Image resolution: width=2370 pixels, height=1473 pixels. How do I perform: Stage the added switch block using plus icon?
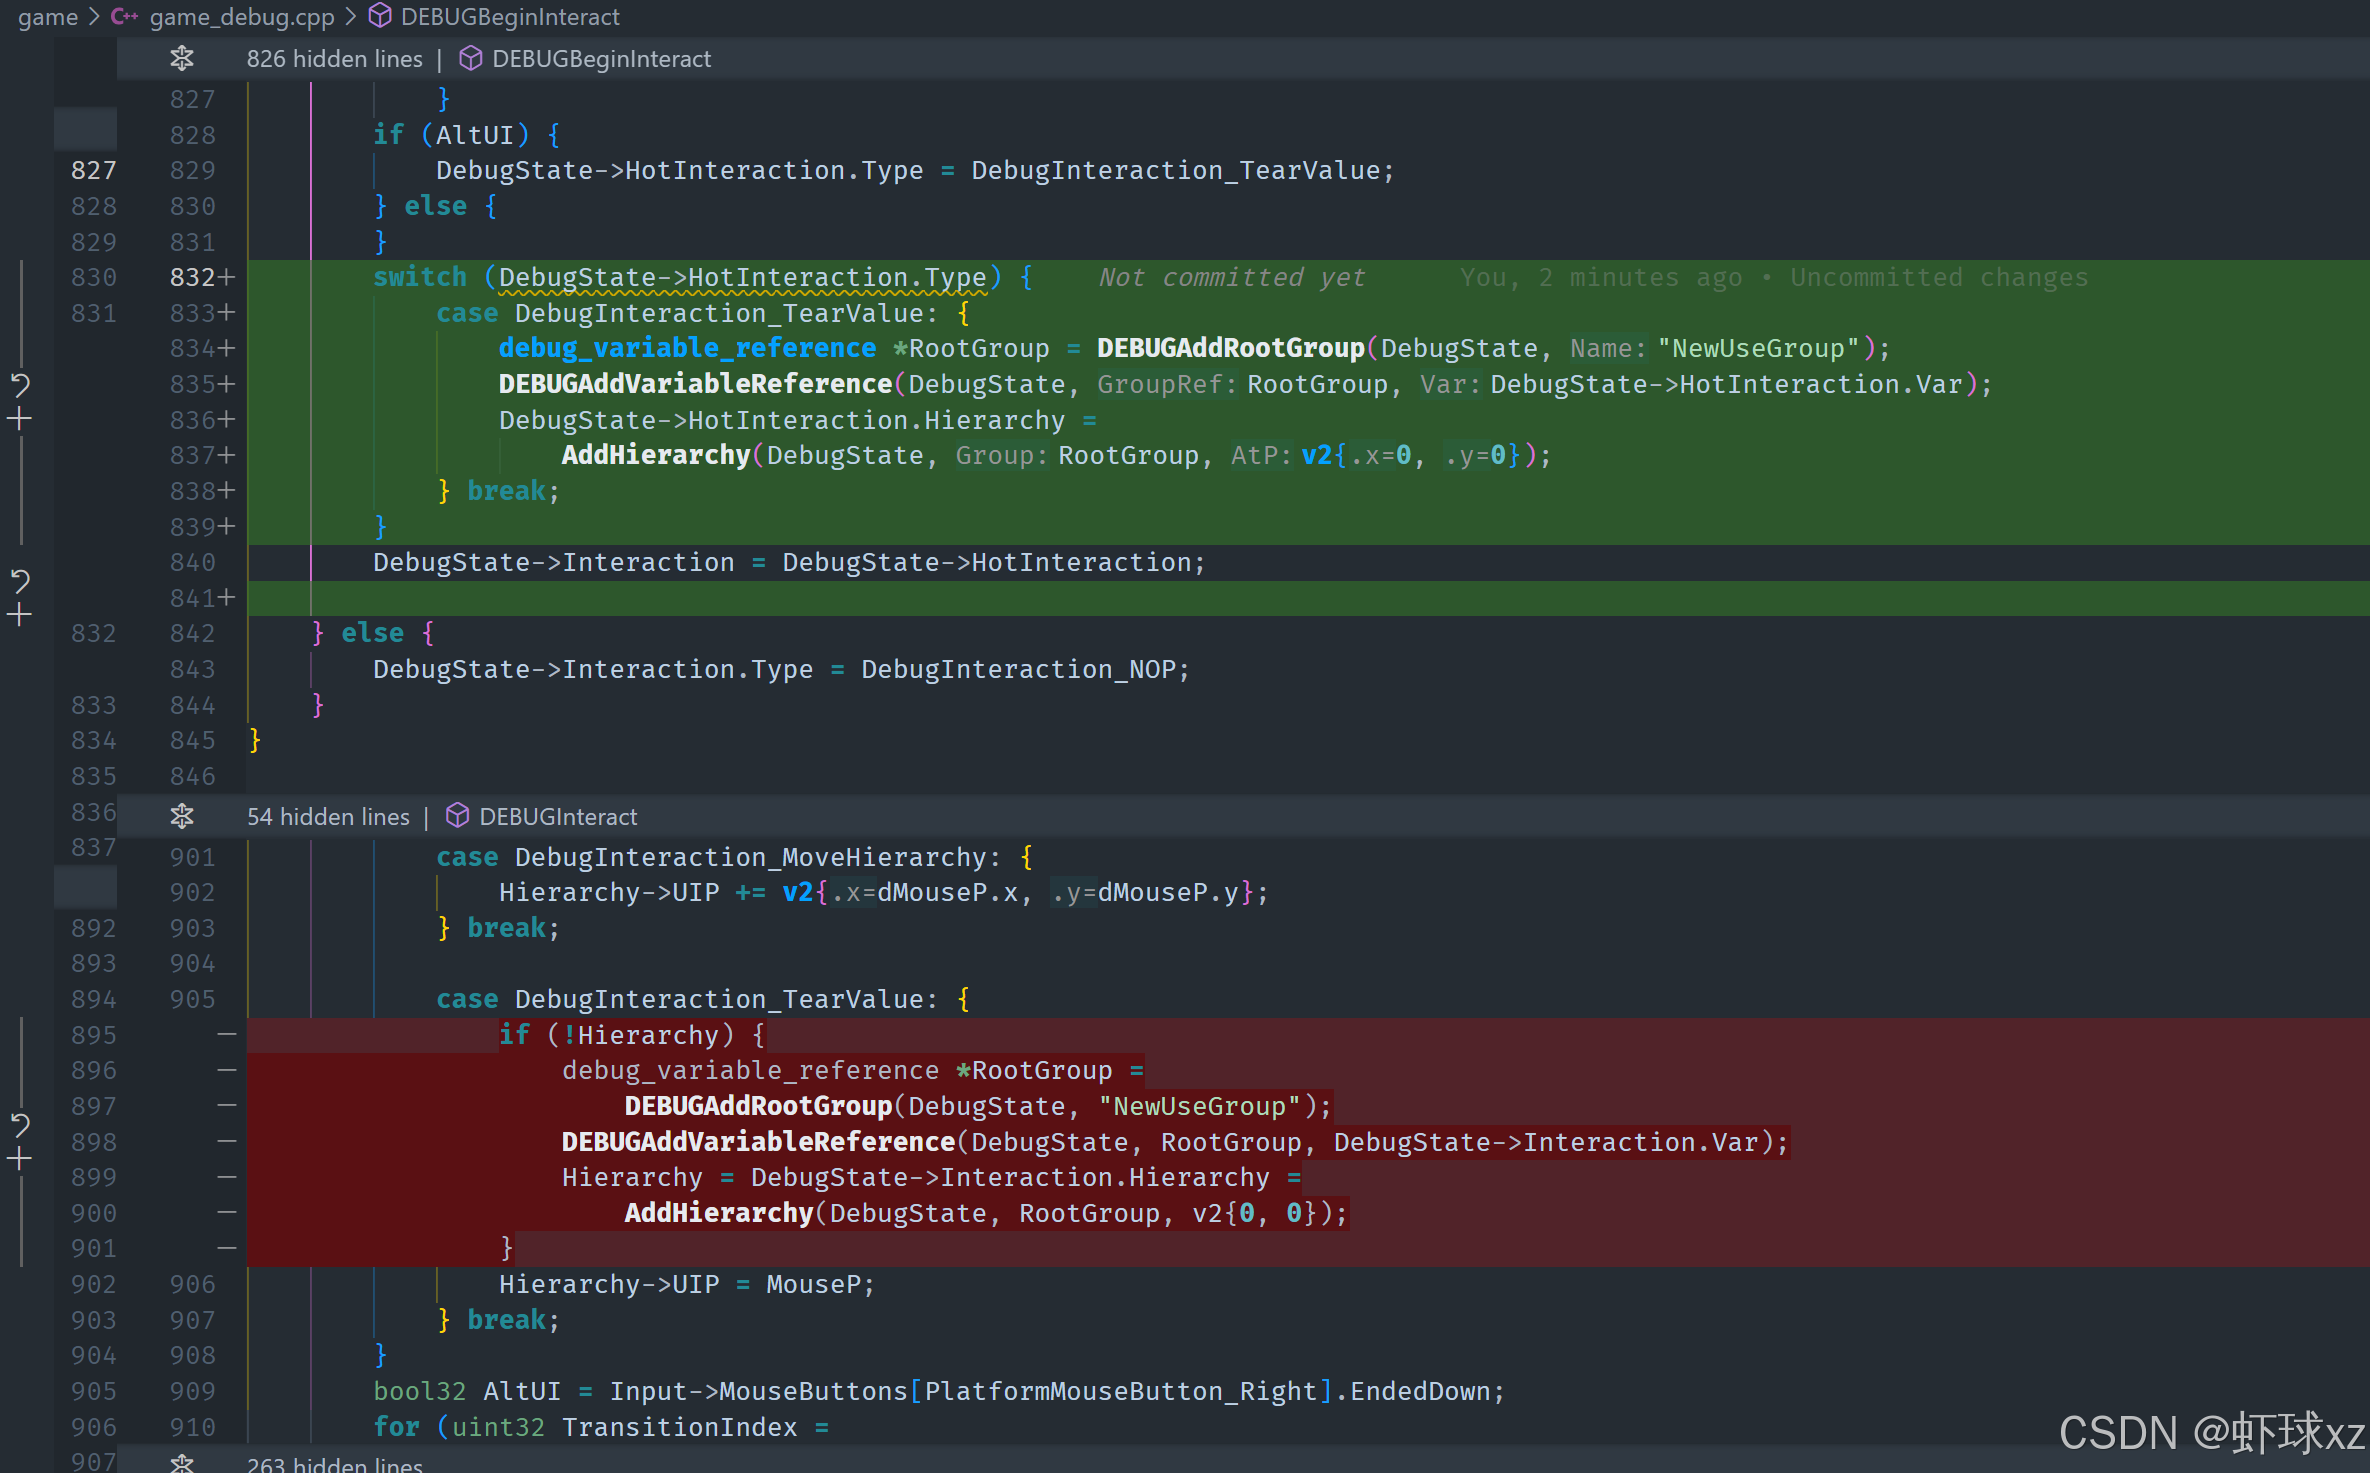tap(20, 419)
